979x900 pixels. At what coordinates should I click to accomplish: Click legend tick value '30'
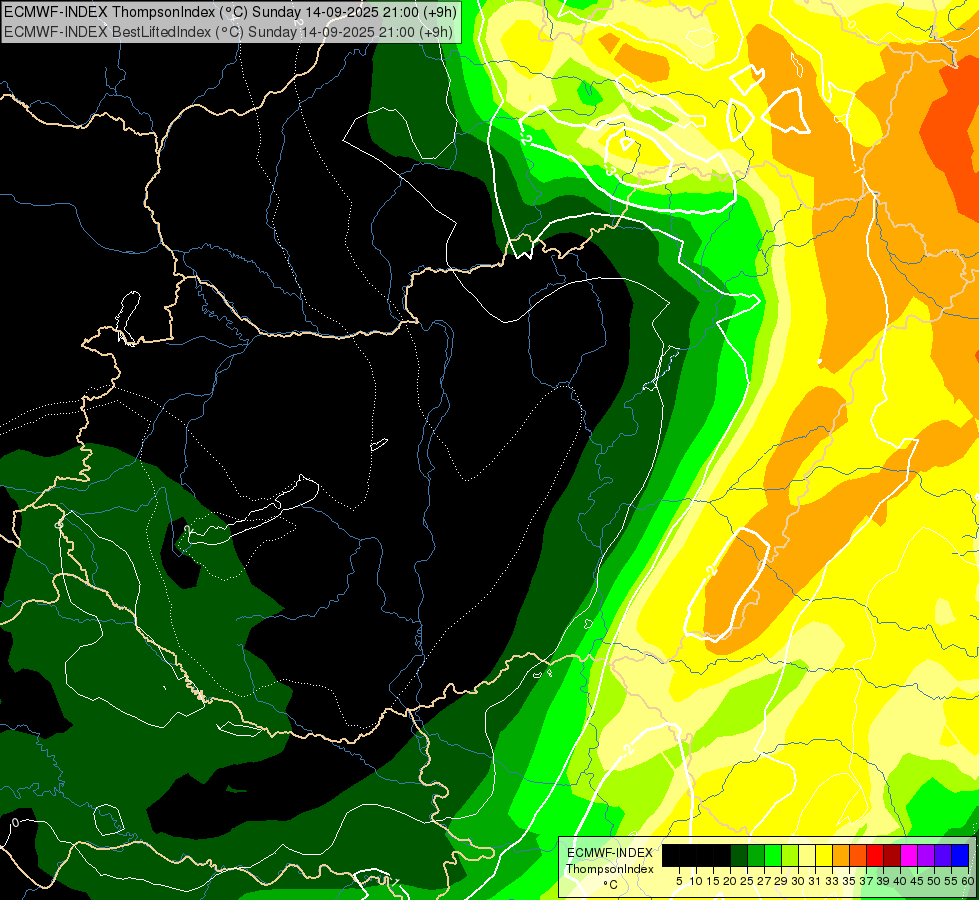click(x=799, y=881)
